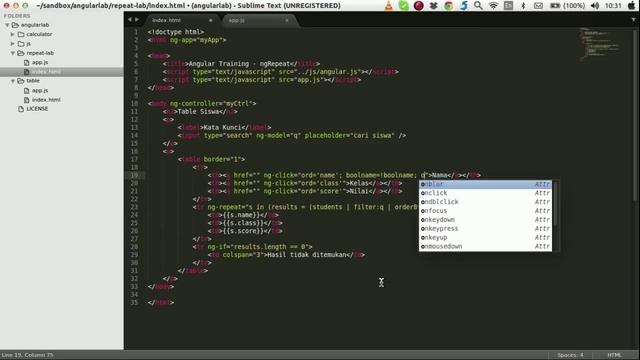Choose ondblclick from the autocomplete list
The image size is (640, 360).
485,202
